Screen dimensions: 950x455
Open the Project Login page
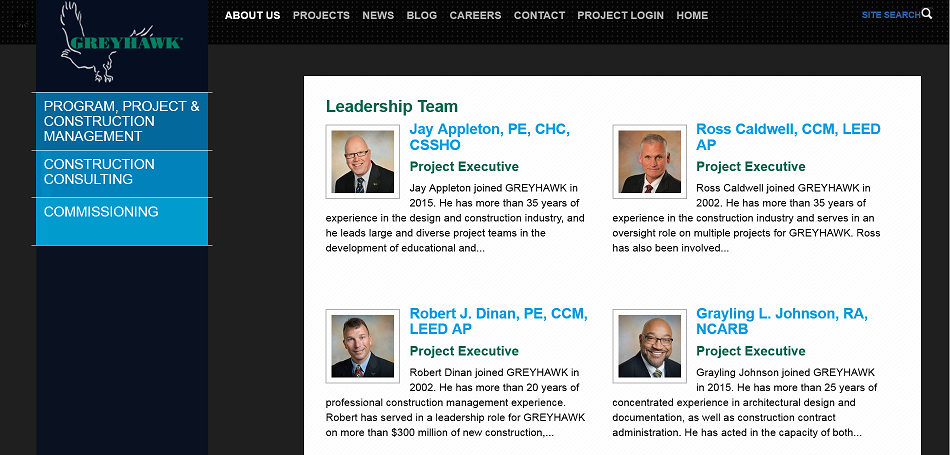(620, 16)
